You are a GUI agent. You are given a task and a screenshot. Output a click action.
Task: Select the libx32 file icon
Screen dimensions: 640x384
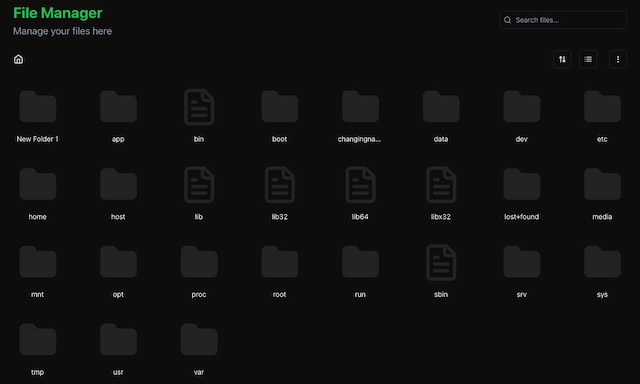[x=441, y=184]
